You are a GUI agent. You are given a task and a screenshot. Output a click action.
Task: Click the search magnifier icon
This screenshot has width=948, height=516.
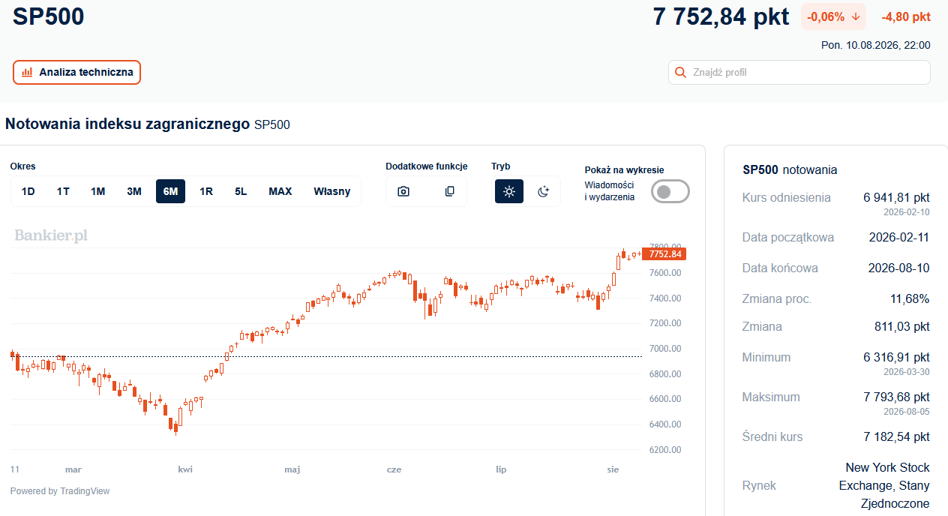point(680,73)
